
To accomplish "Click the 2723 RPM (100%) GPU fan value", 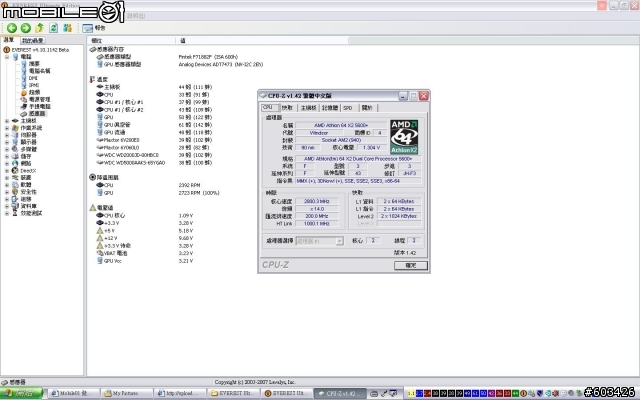I will coord(199,193).
